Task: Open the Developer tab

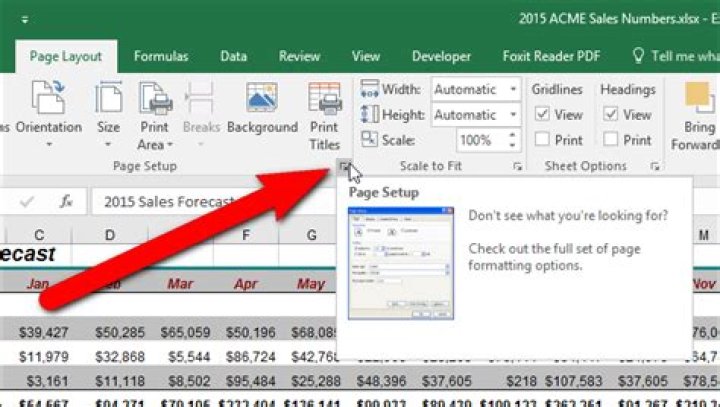Action: coord(441,56)
